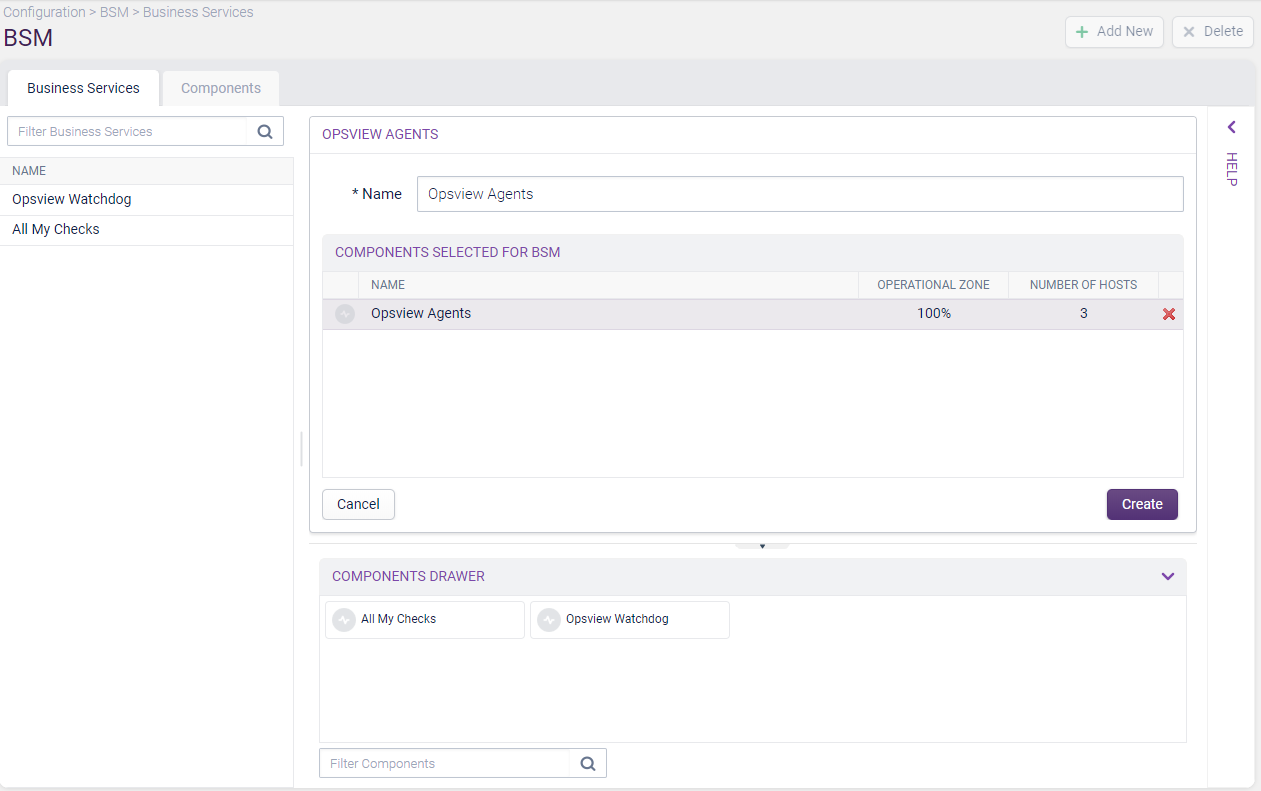Sort by OPERATIONAL ZONE column header
Screen dimensions: 1261x791
pyautogui.click(x=933, y=285)
